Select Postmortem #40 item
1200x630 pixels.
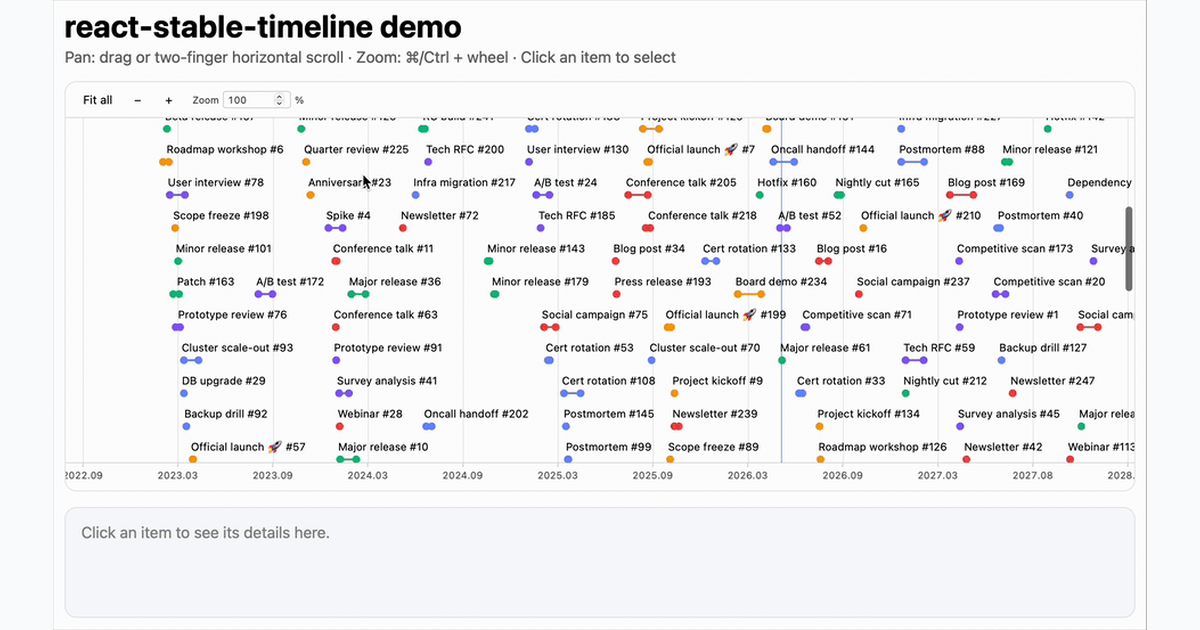click(x=1040, y=215)
